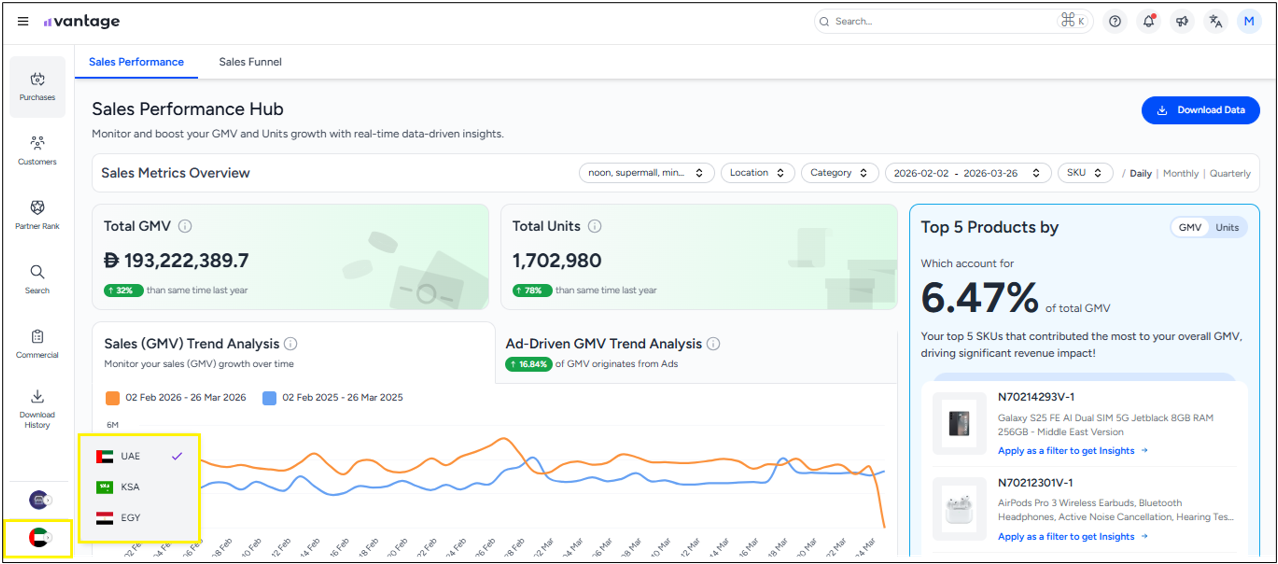1278x564 pixels.
Task: Select KSA from the country list
Action: (130, 487)
